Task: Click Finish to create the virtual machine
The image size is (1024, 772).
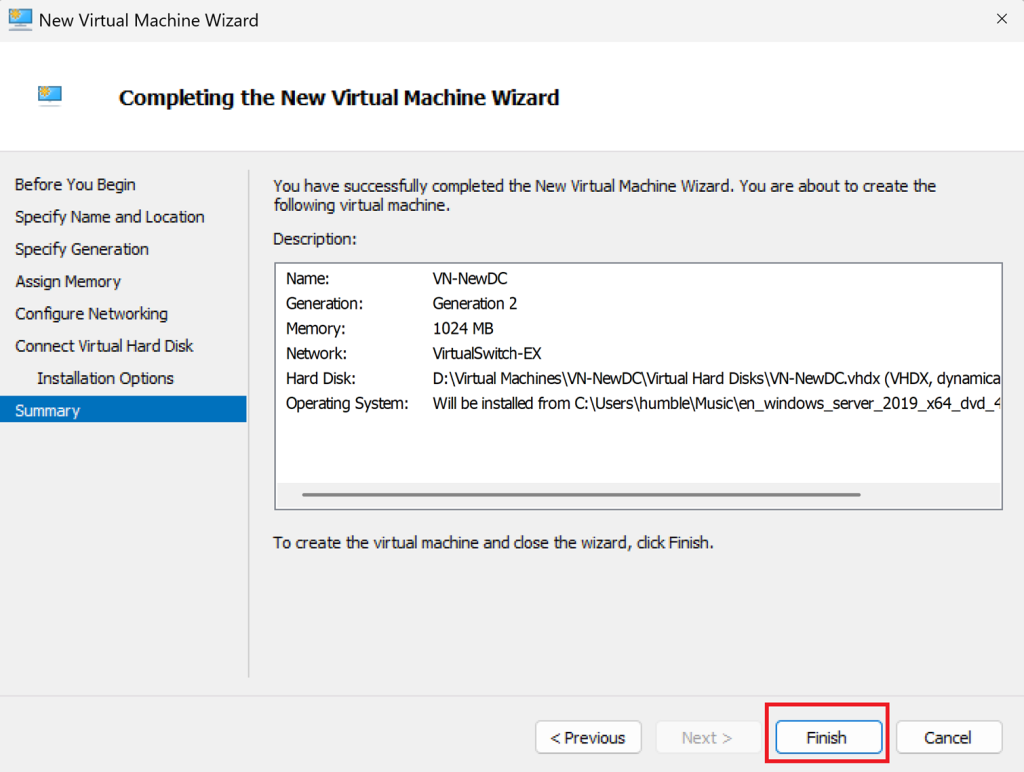Action: tap(826, 738)
